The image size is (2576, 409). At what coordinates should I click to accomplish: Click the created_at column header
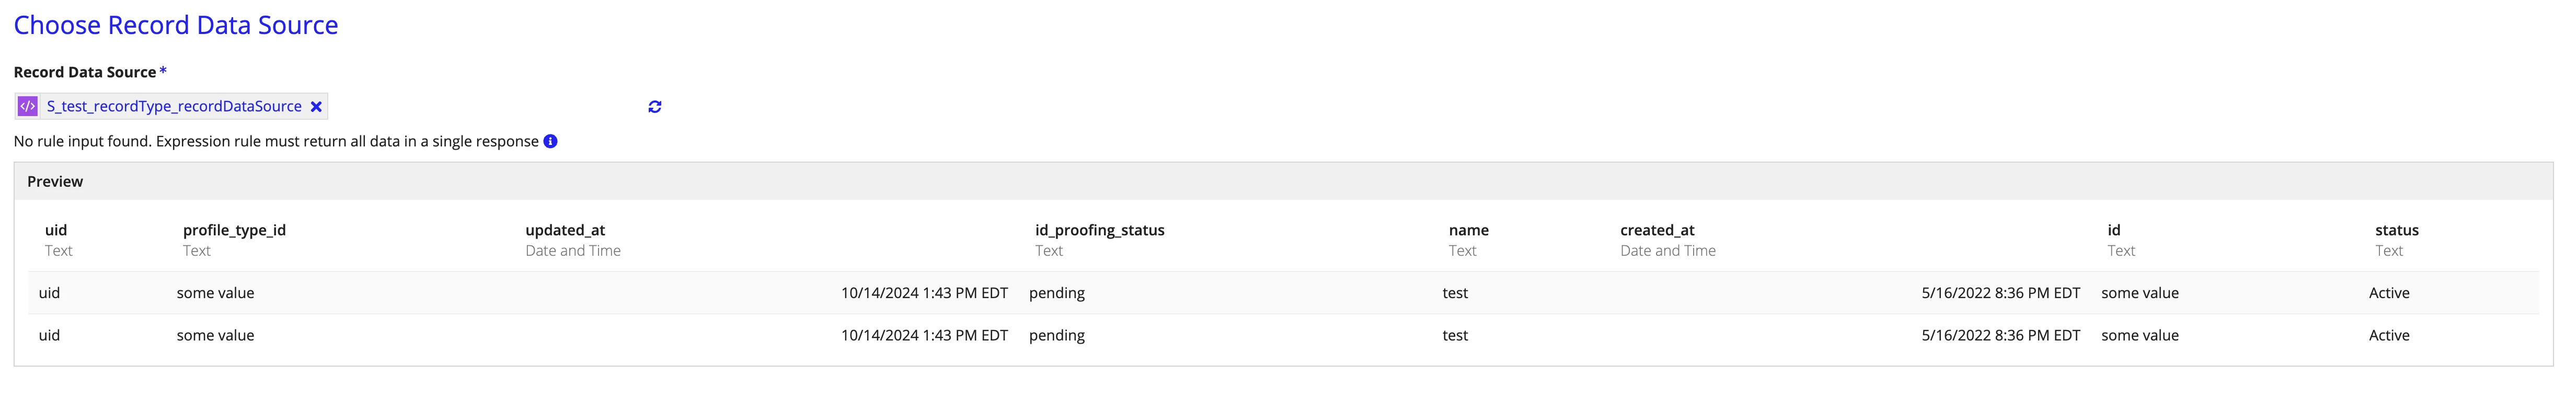click(1657, 230)
